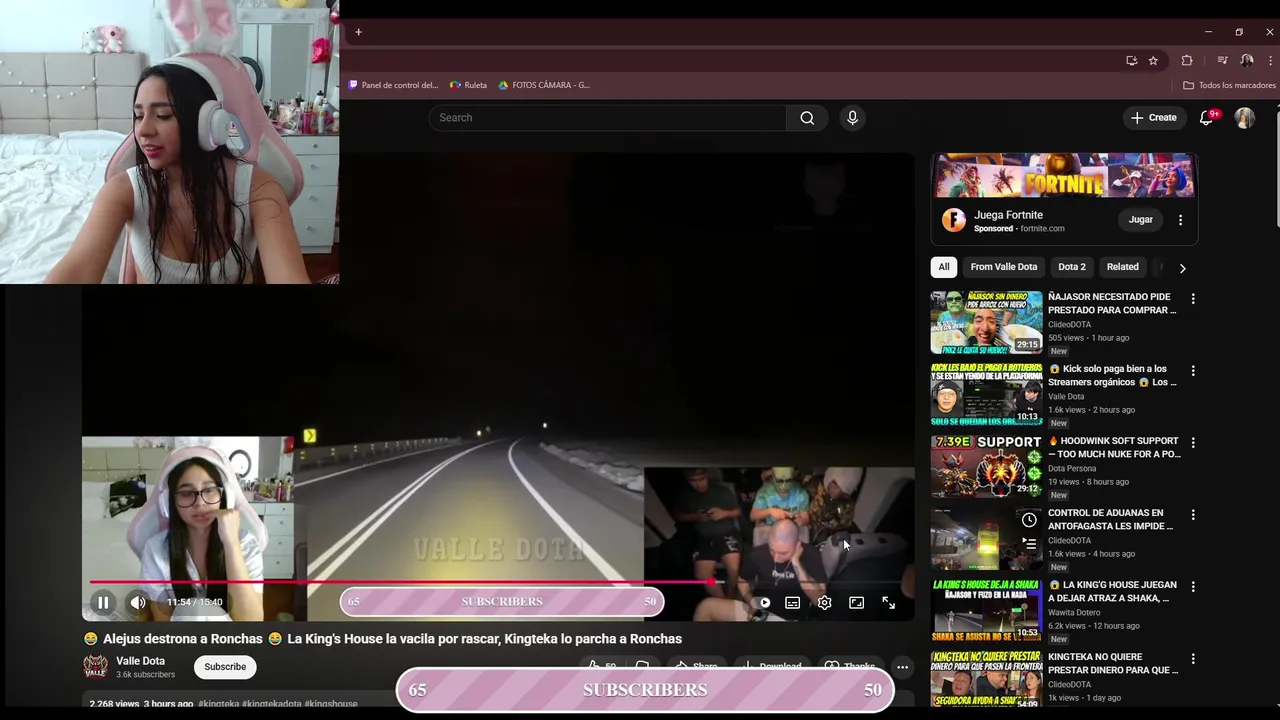Screen dimensions: 1280x720
Task: Open the Chrome profile avatar
Action: point(1246,60)
